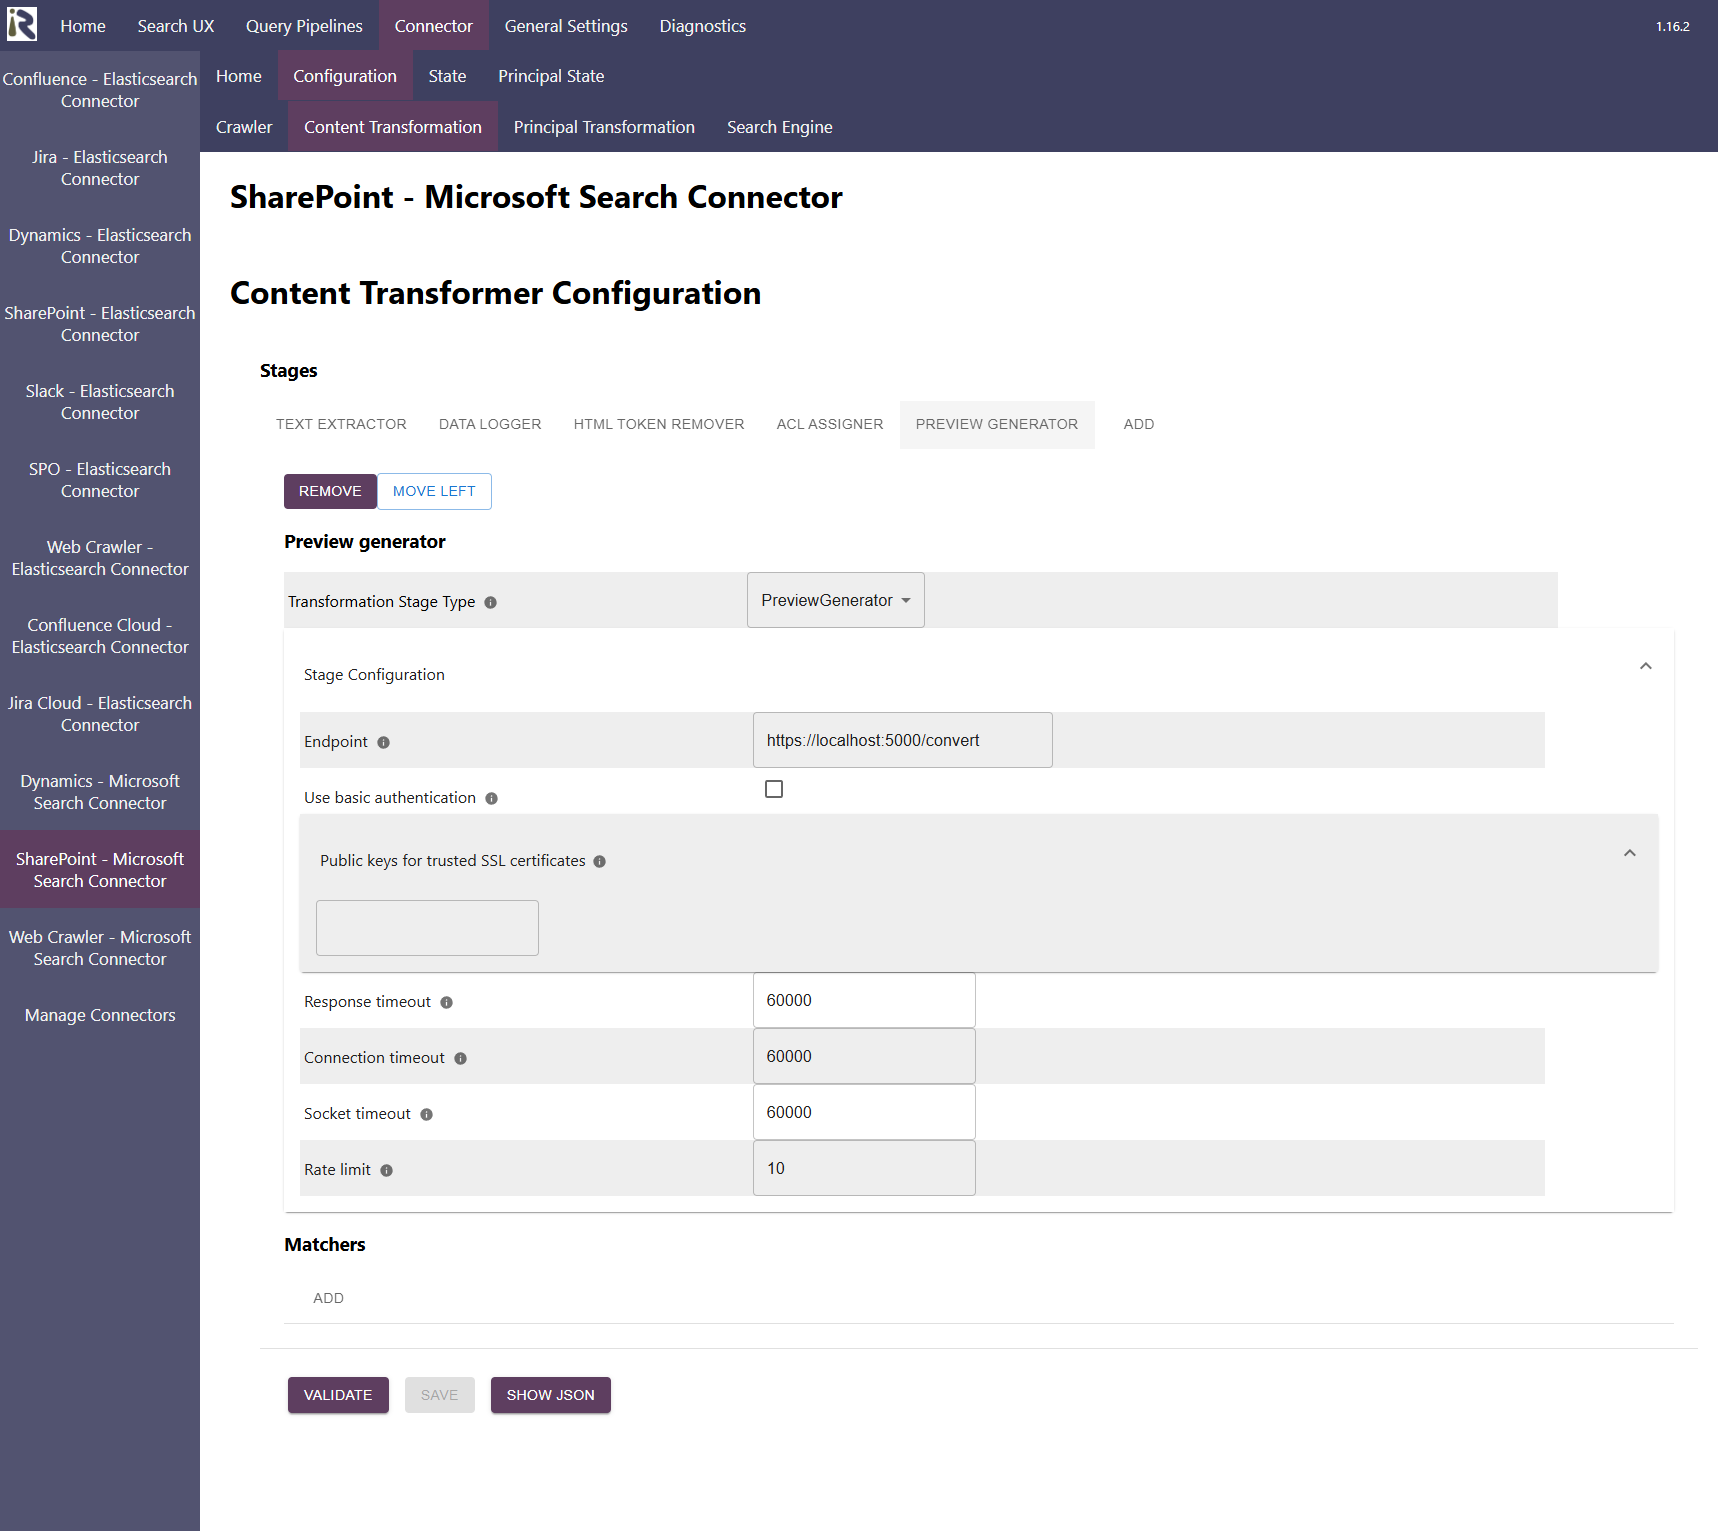Click info icon beside Response timeout
The image size is (1718, 1531).
pos(446,1002)
